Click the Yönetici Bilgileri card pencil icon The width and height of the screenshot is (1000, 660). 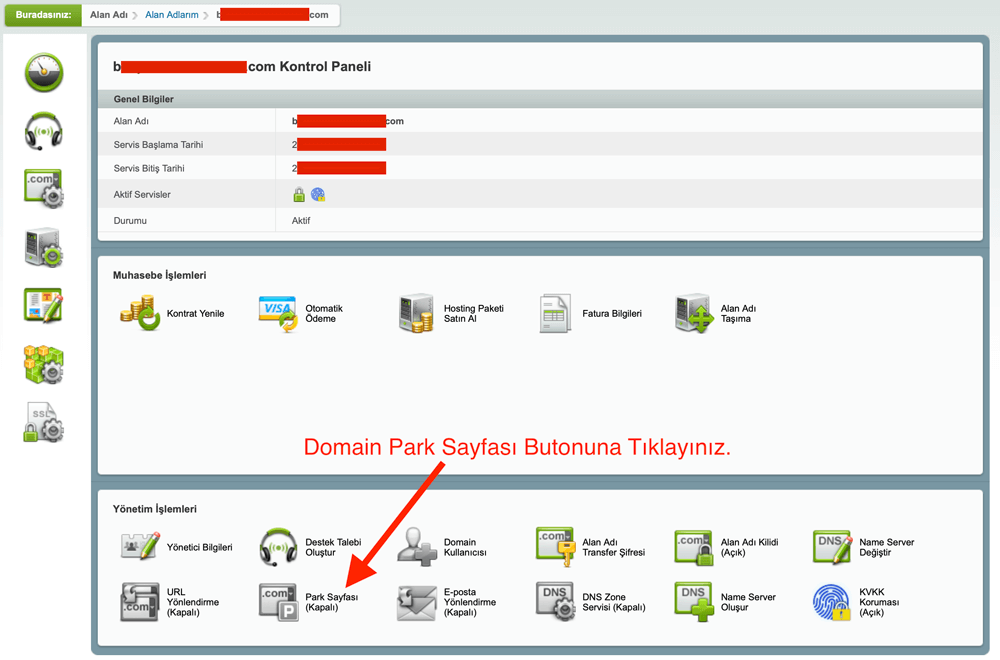[x=140, y=546]
